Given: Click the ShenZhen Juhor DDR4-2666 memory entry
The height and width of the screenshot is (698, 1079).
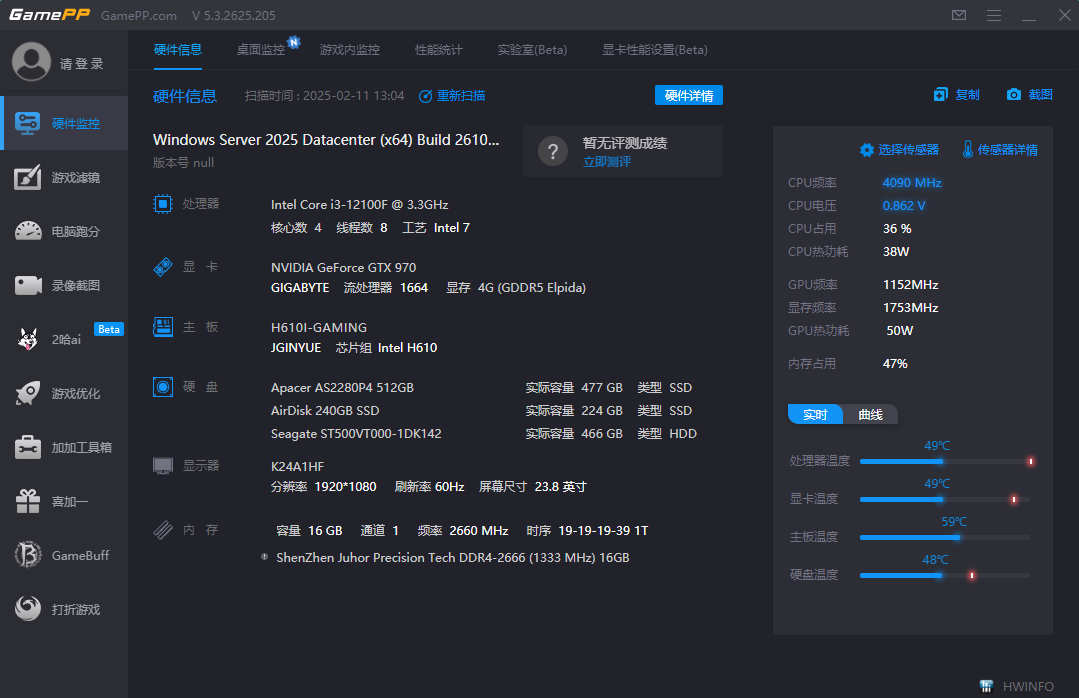Looking at the screenshot, I should [453, 558].
